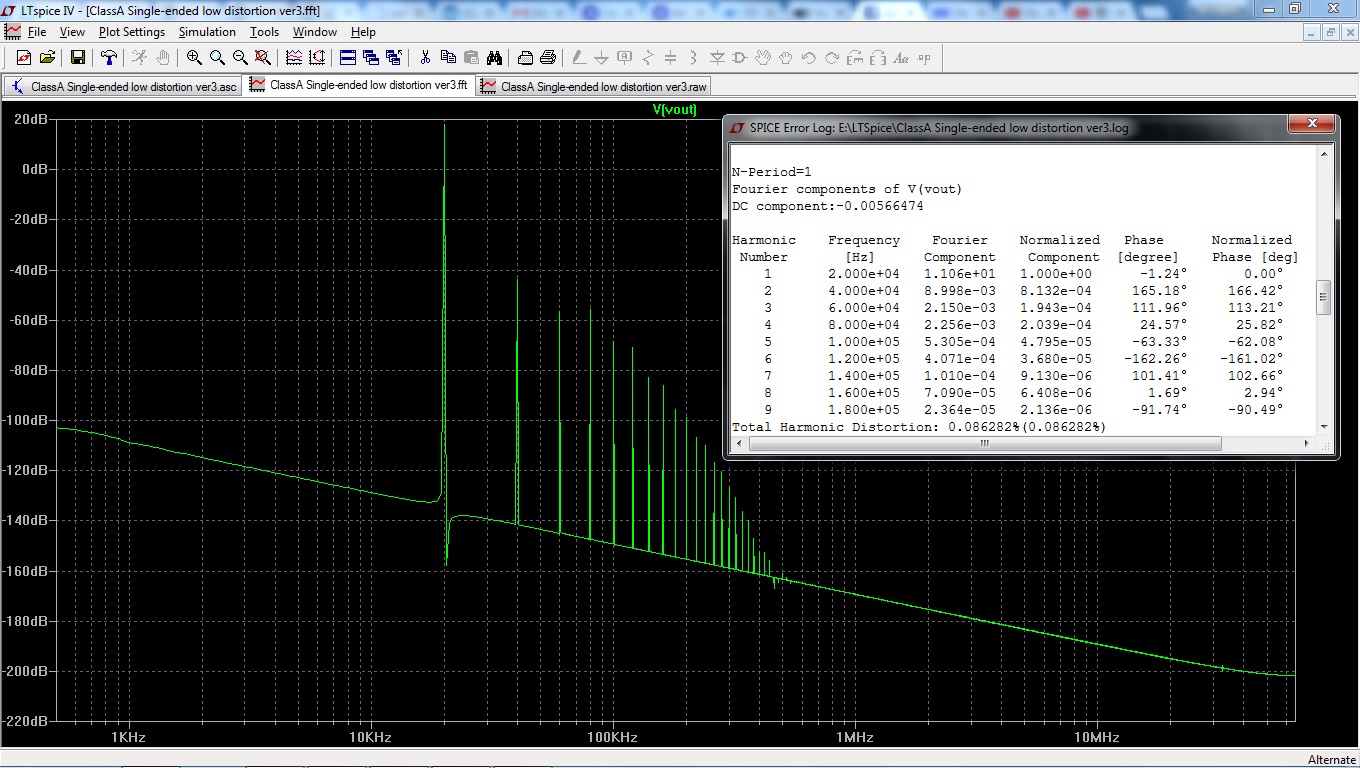Click the DC component:-0.00566474 line
The image size is (1360, 768).
[828, 206]
